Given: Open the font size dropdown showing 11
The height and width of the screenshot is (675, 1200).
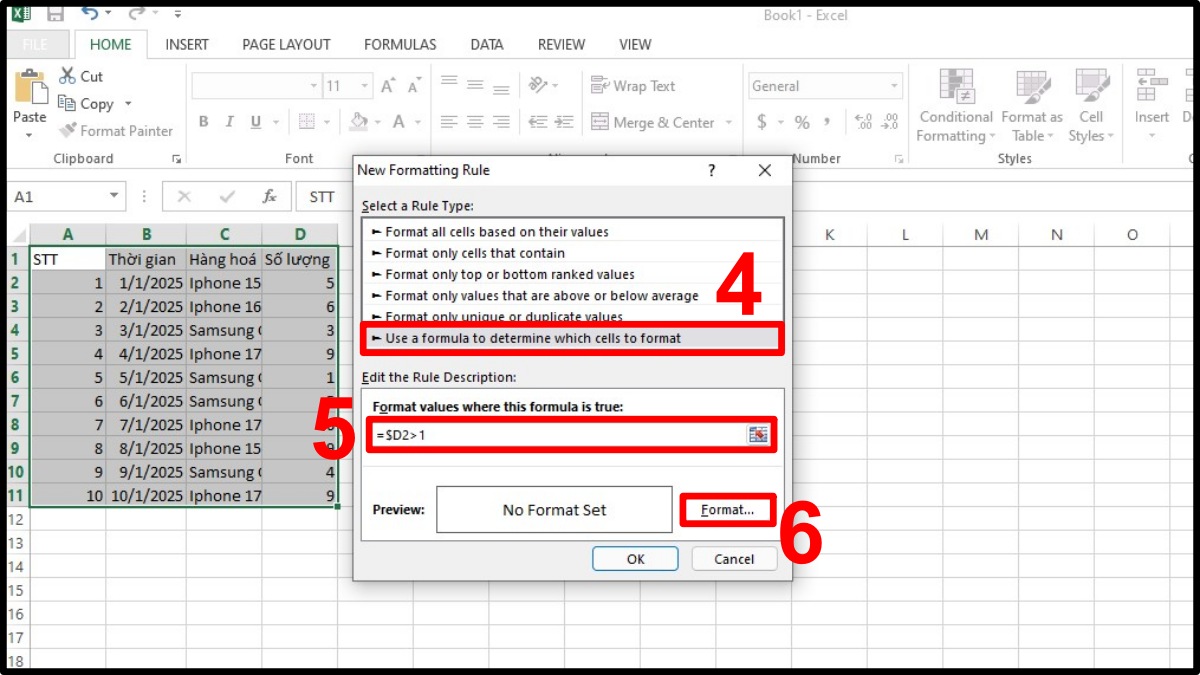Looking at the screenshot, I should 365,86.
